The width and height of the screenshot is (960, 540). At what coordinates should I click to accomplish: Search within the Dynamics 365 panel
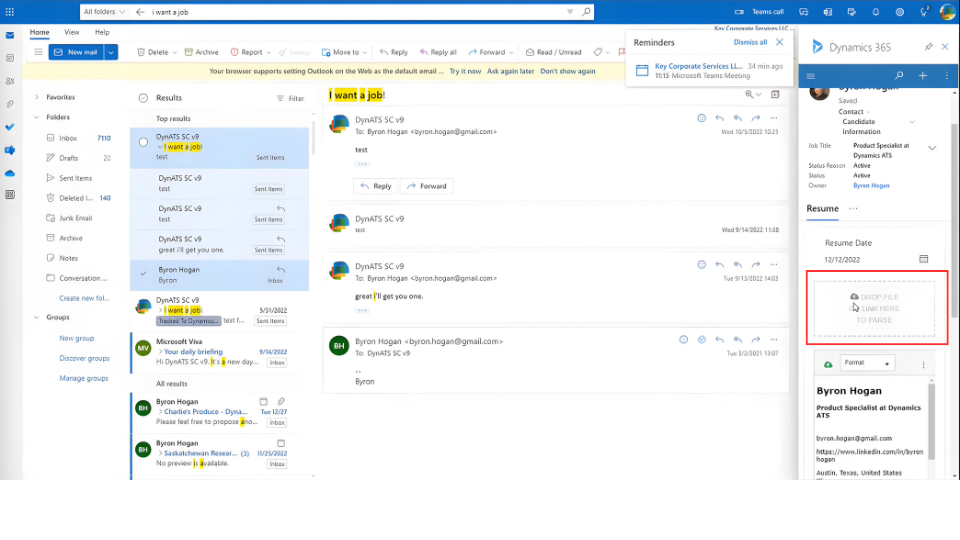[899, 76]
